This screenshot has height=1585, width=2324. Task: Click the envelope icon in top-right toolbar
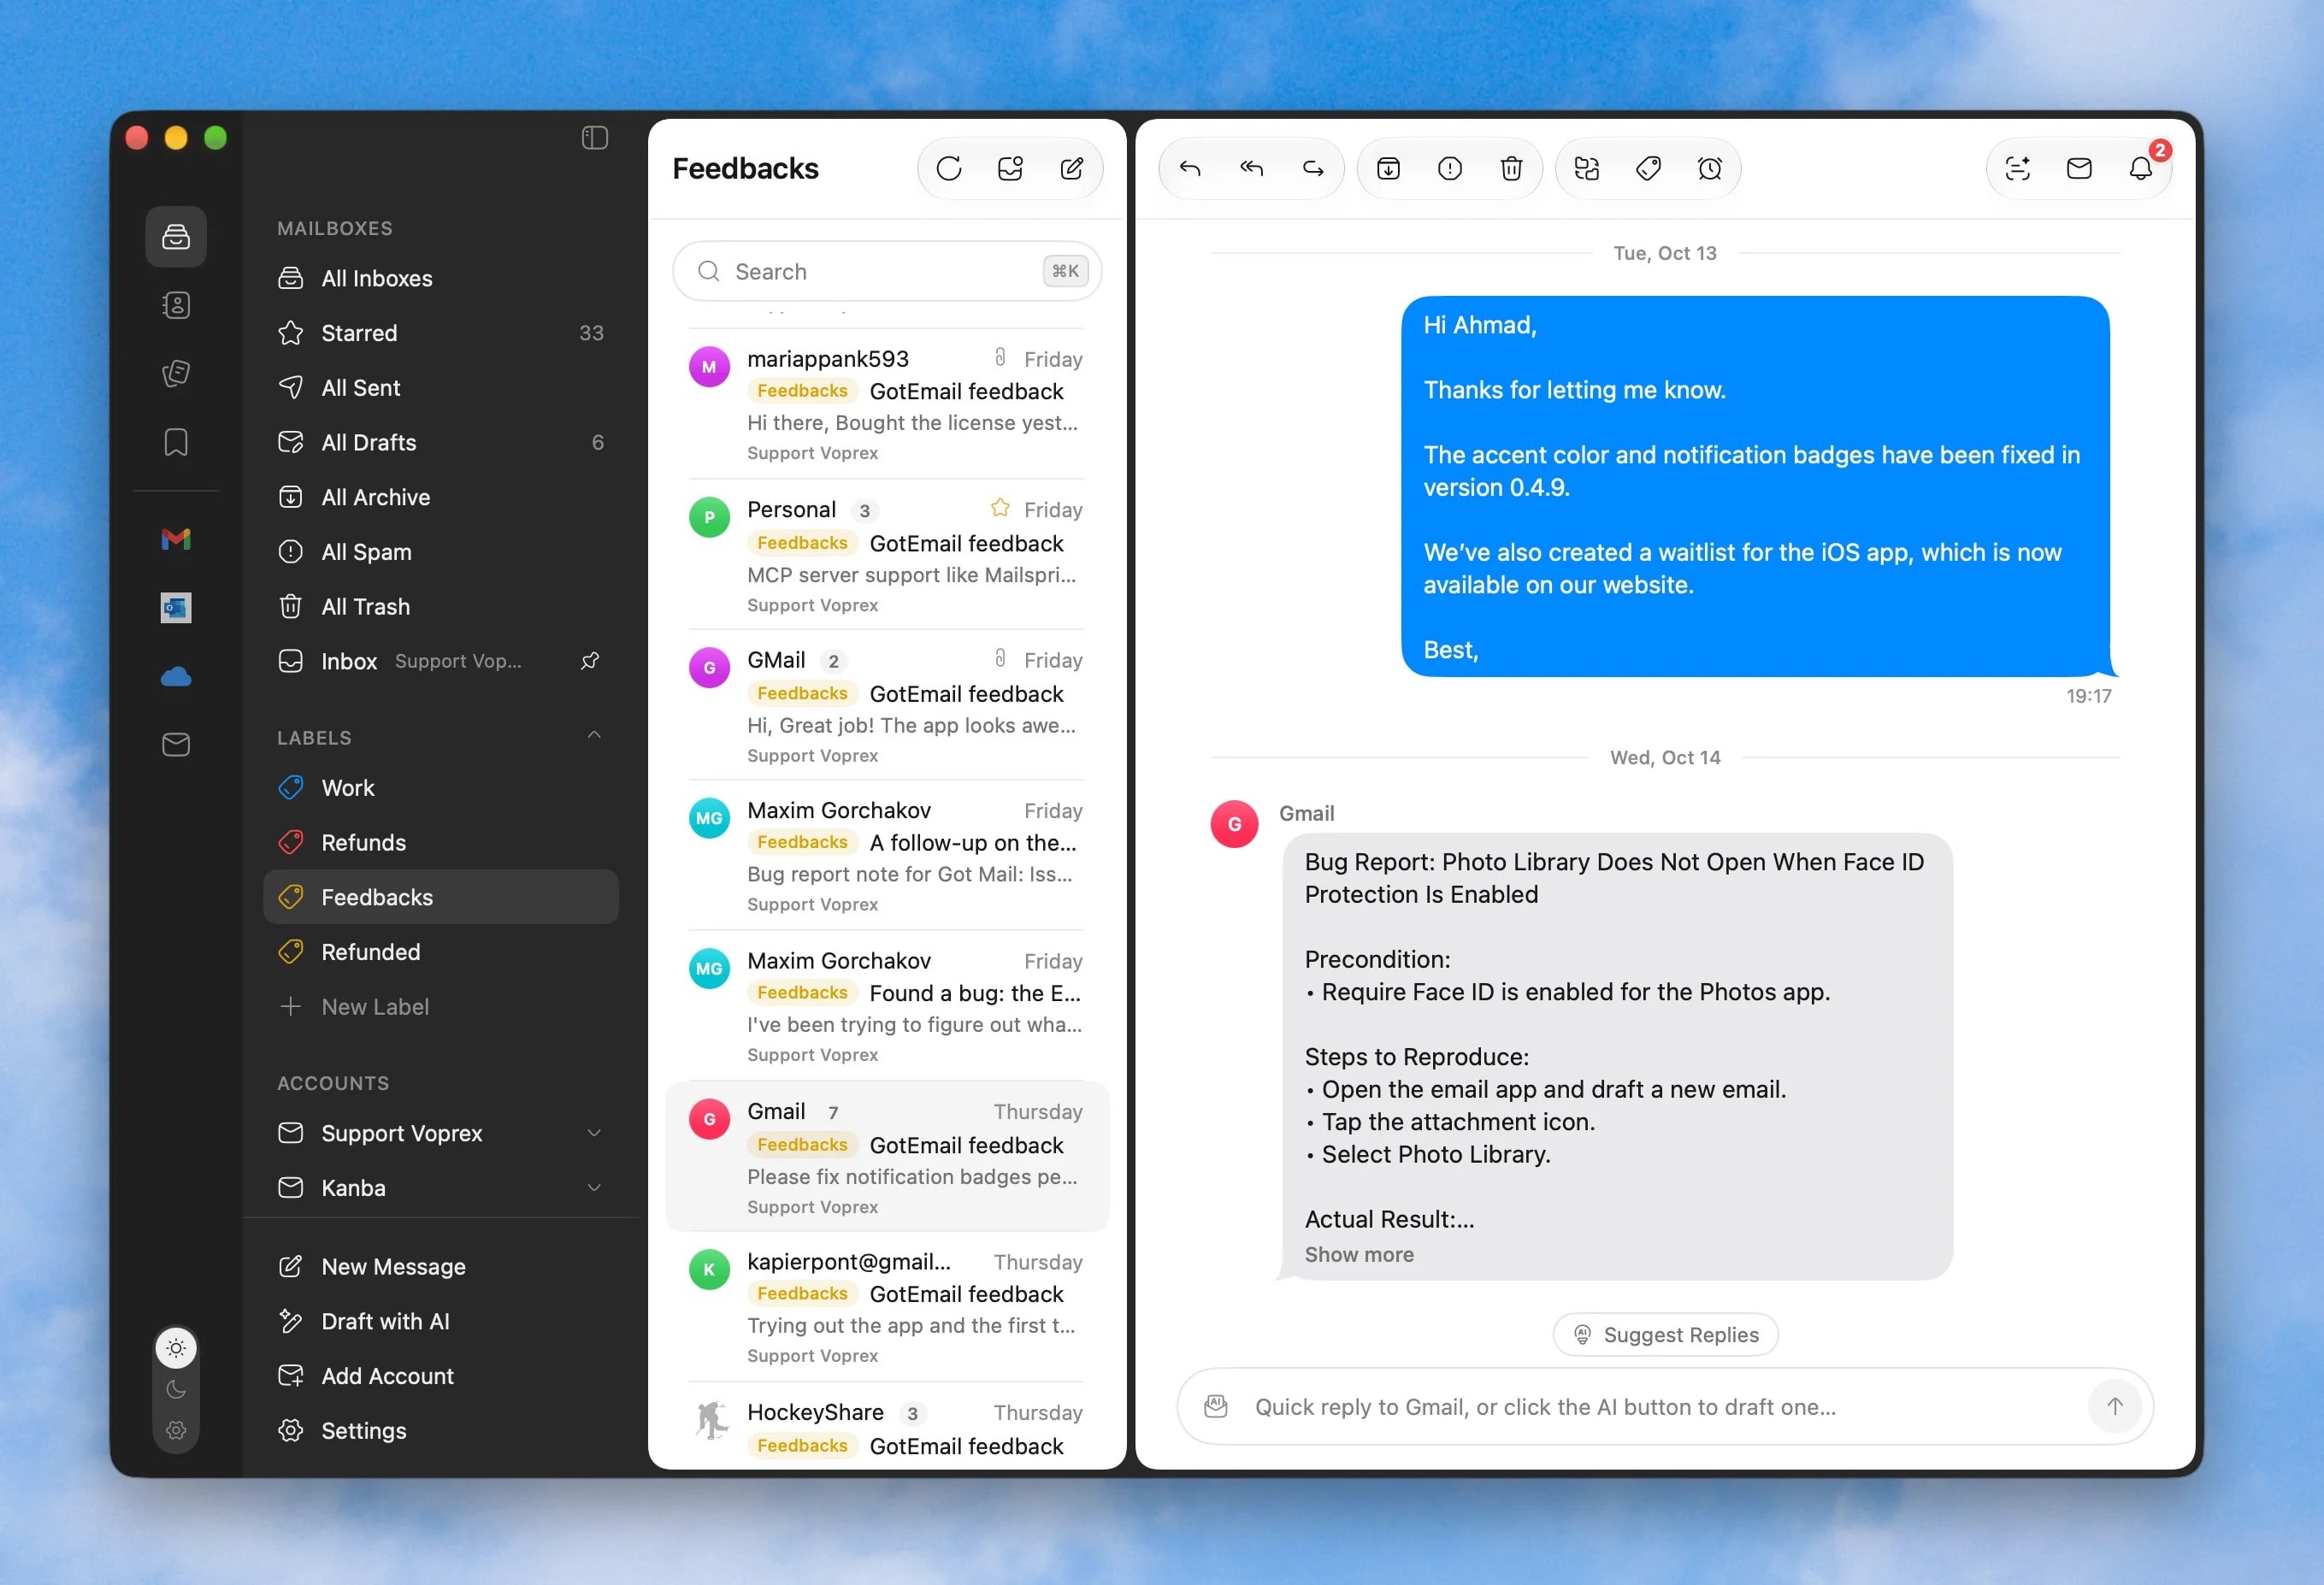point(2079,168)
